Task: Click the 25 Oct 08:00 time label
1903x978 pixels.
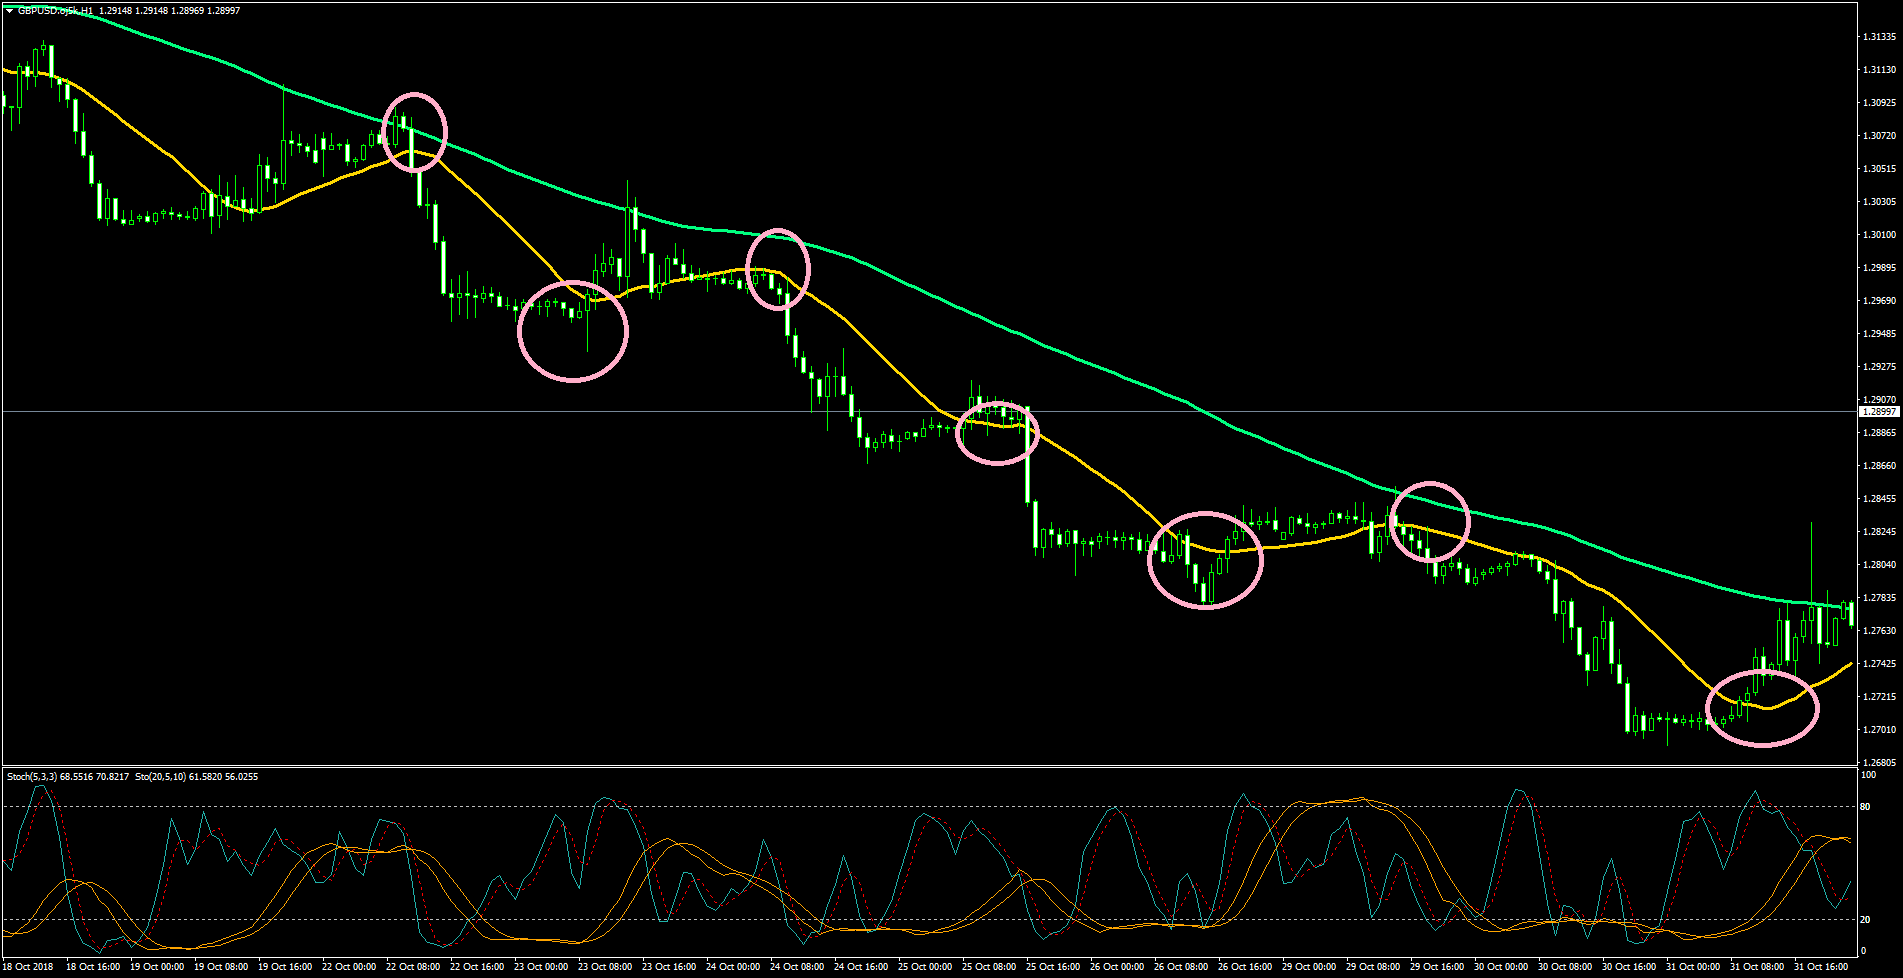Action: click(989, 967)
